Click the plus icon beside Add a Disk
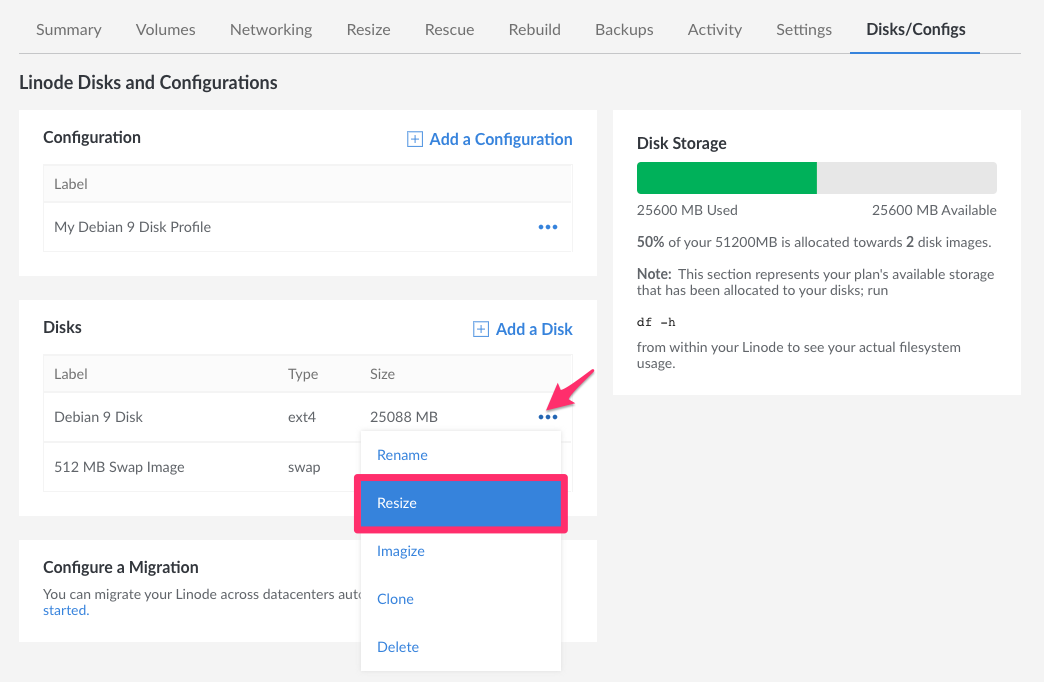 [481, 330]
